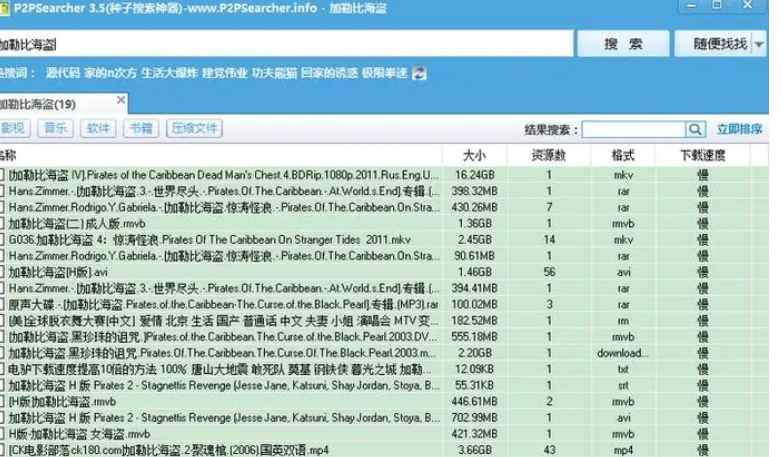Check the box for [H版]加勒比海盗.rmvb

tap(2, 402)
